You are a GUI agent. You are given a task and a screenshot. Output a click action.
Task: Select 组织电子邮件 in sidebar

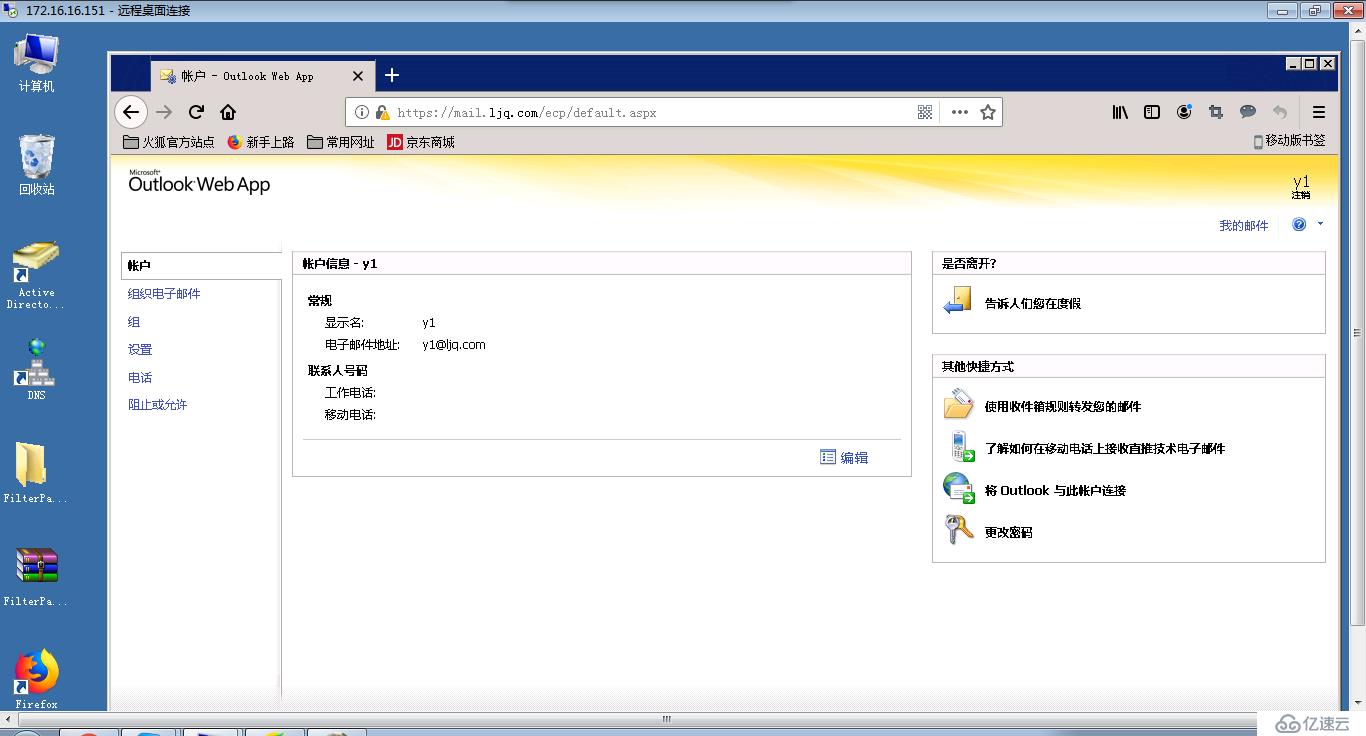[x=164, y=294]
